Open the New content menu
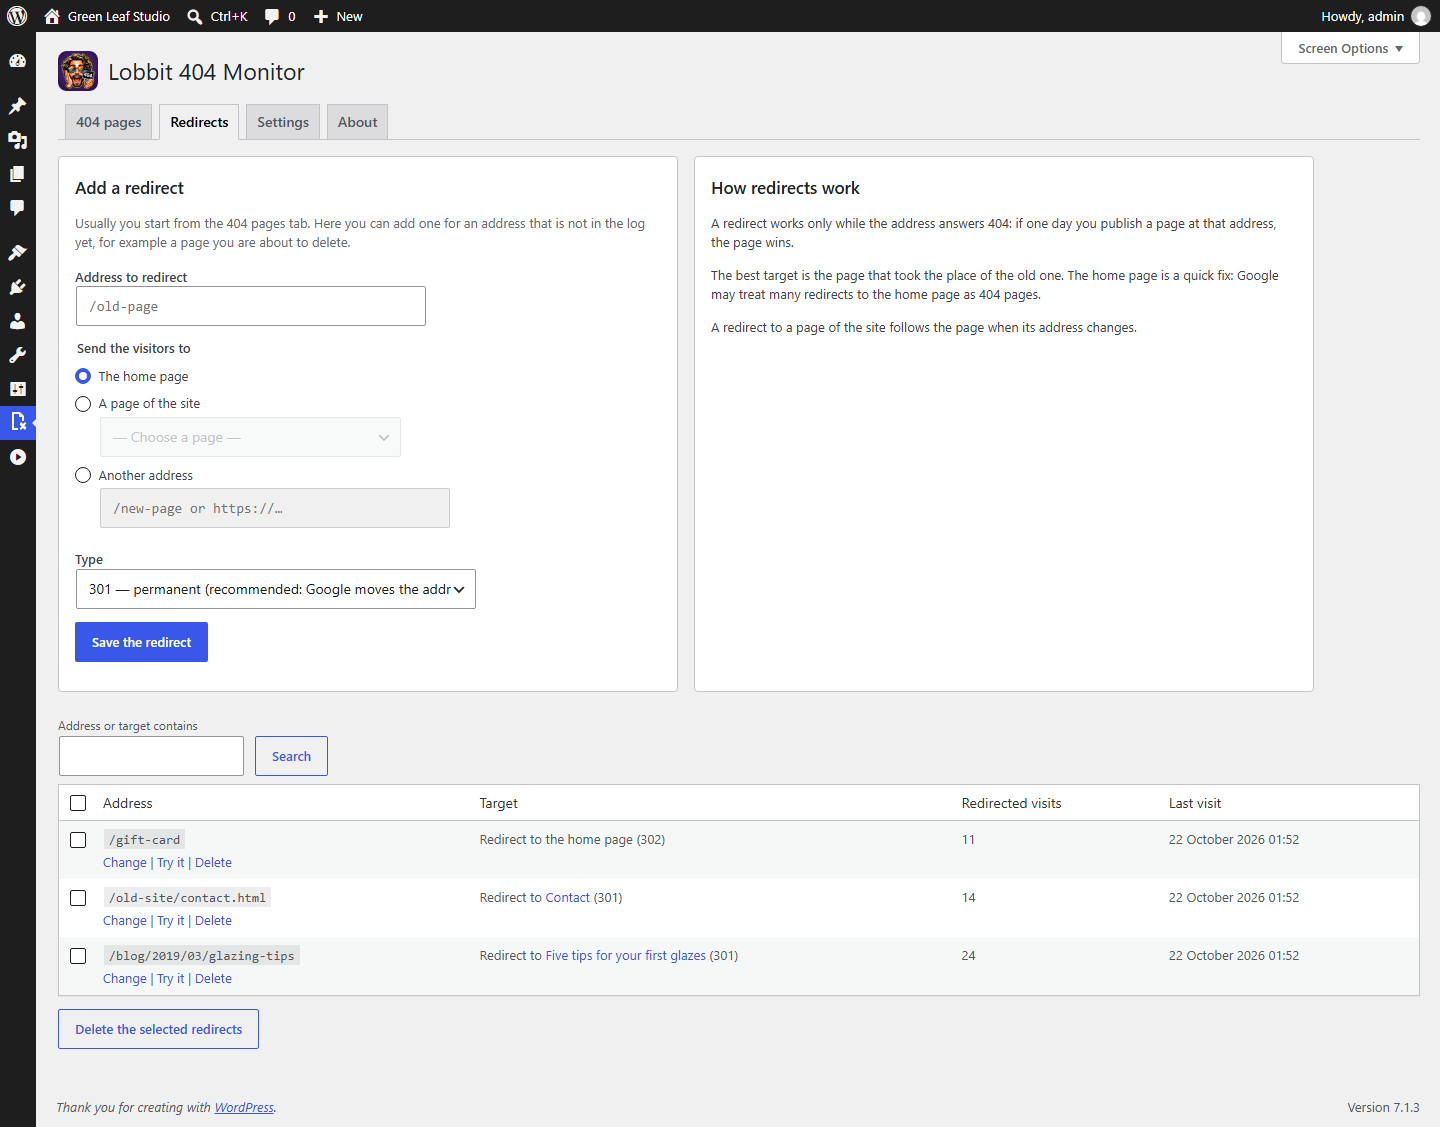The width and height of the screenshot is (1440, 1127). [x=338, y=16]
